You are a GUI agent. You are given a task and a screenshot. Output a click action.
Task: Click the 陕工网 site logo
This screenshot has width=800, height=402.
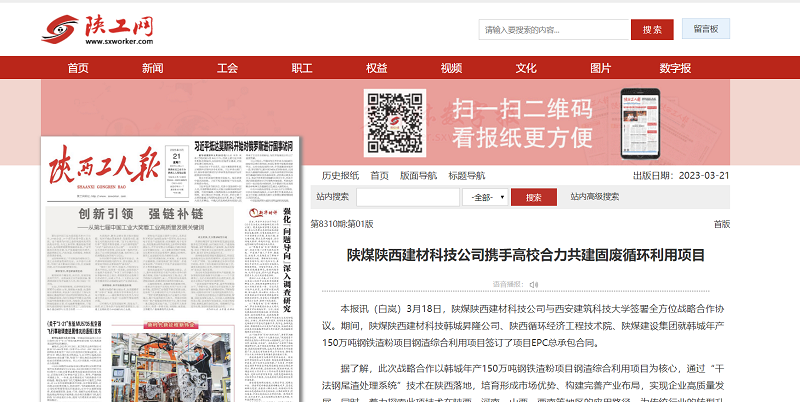coord(97,30)
